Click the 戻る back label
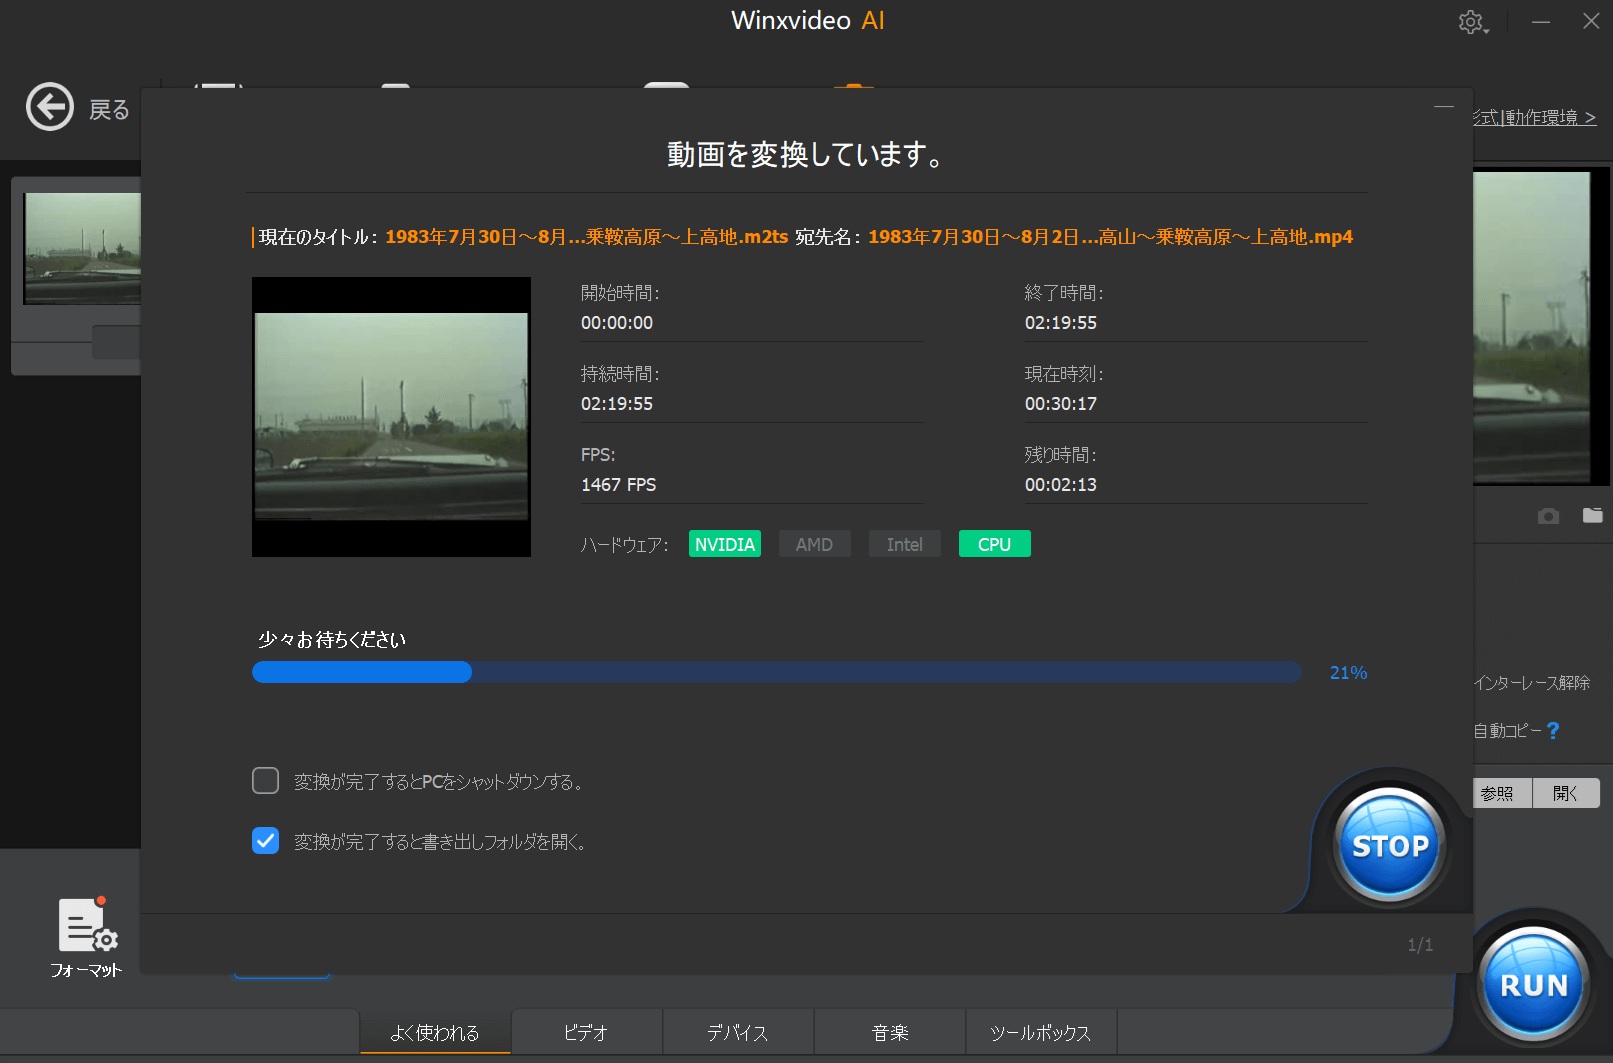 pyautogui.click(x=109, y=109)
